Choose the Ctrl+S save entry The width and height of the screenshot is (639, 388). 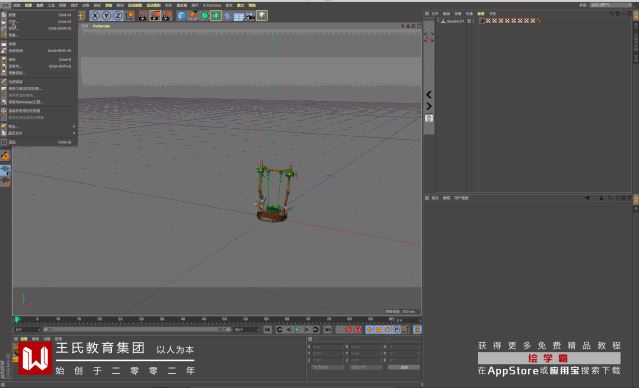39,59
